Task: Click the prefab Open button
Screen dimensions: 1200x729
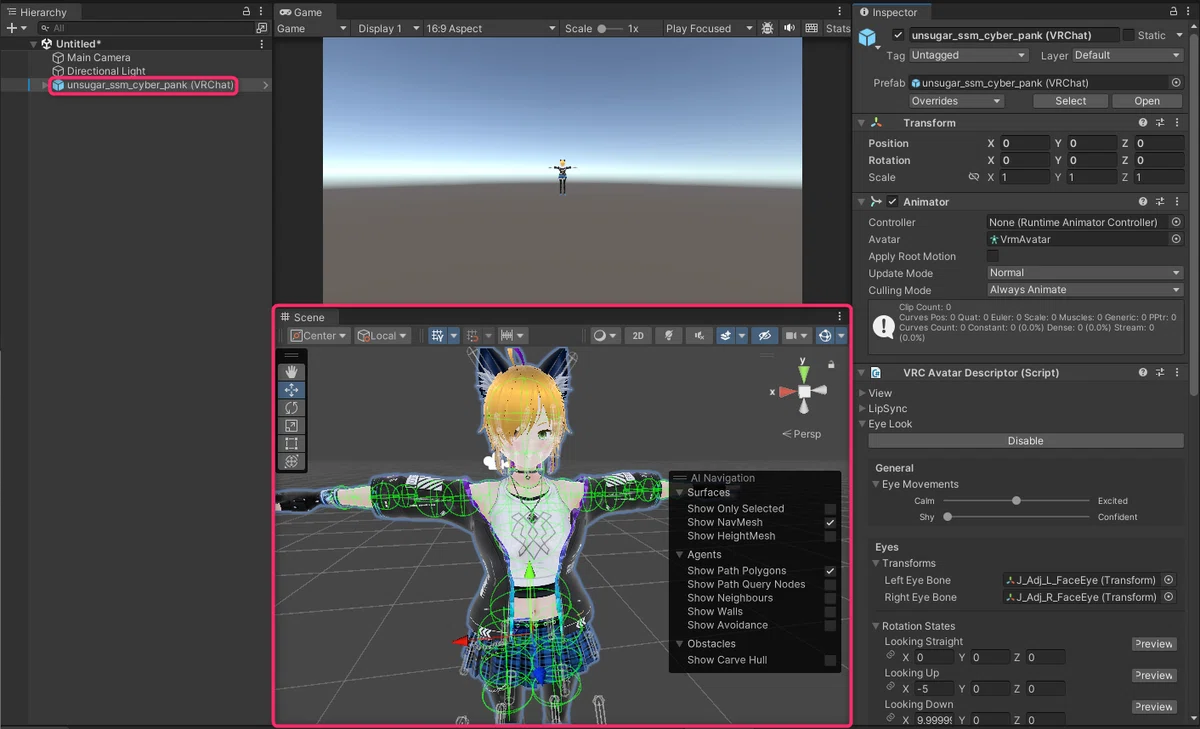Action: tap(1147, 101)
